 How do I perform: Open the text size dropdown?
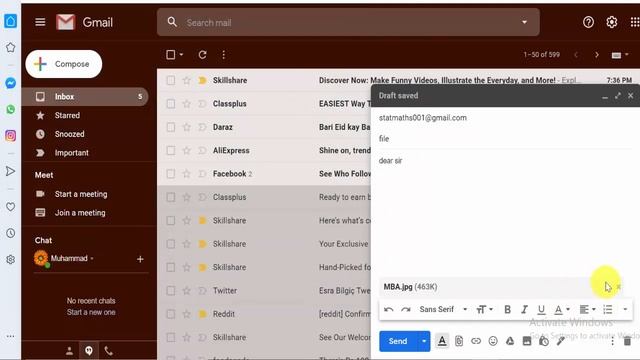[x=484, y=310]
